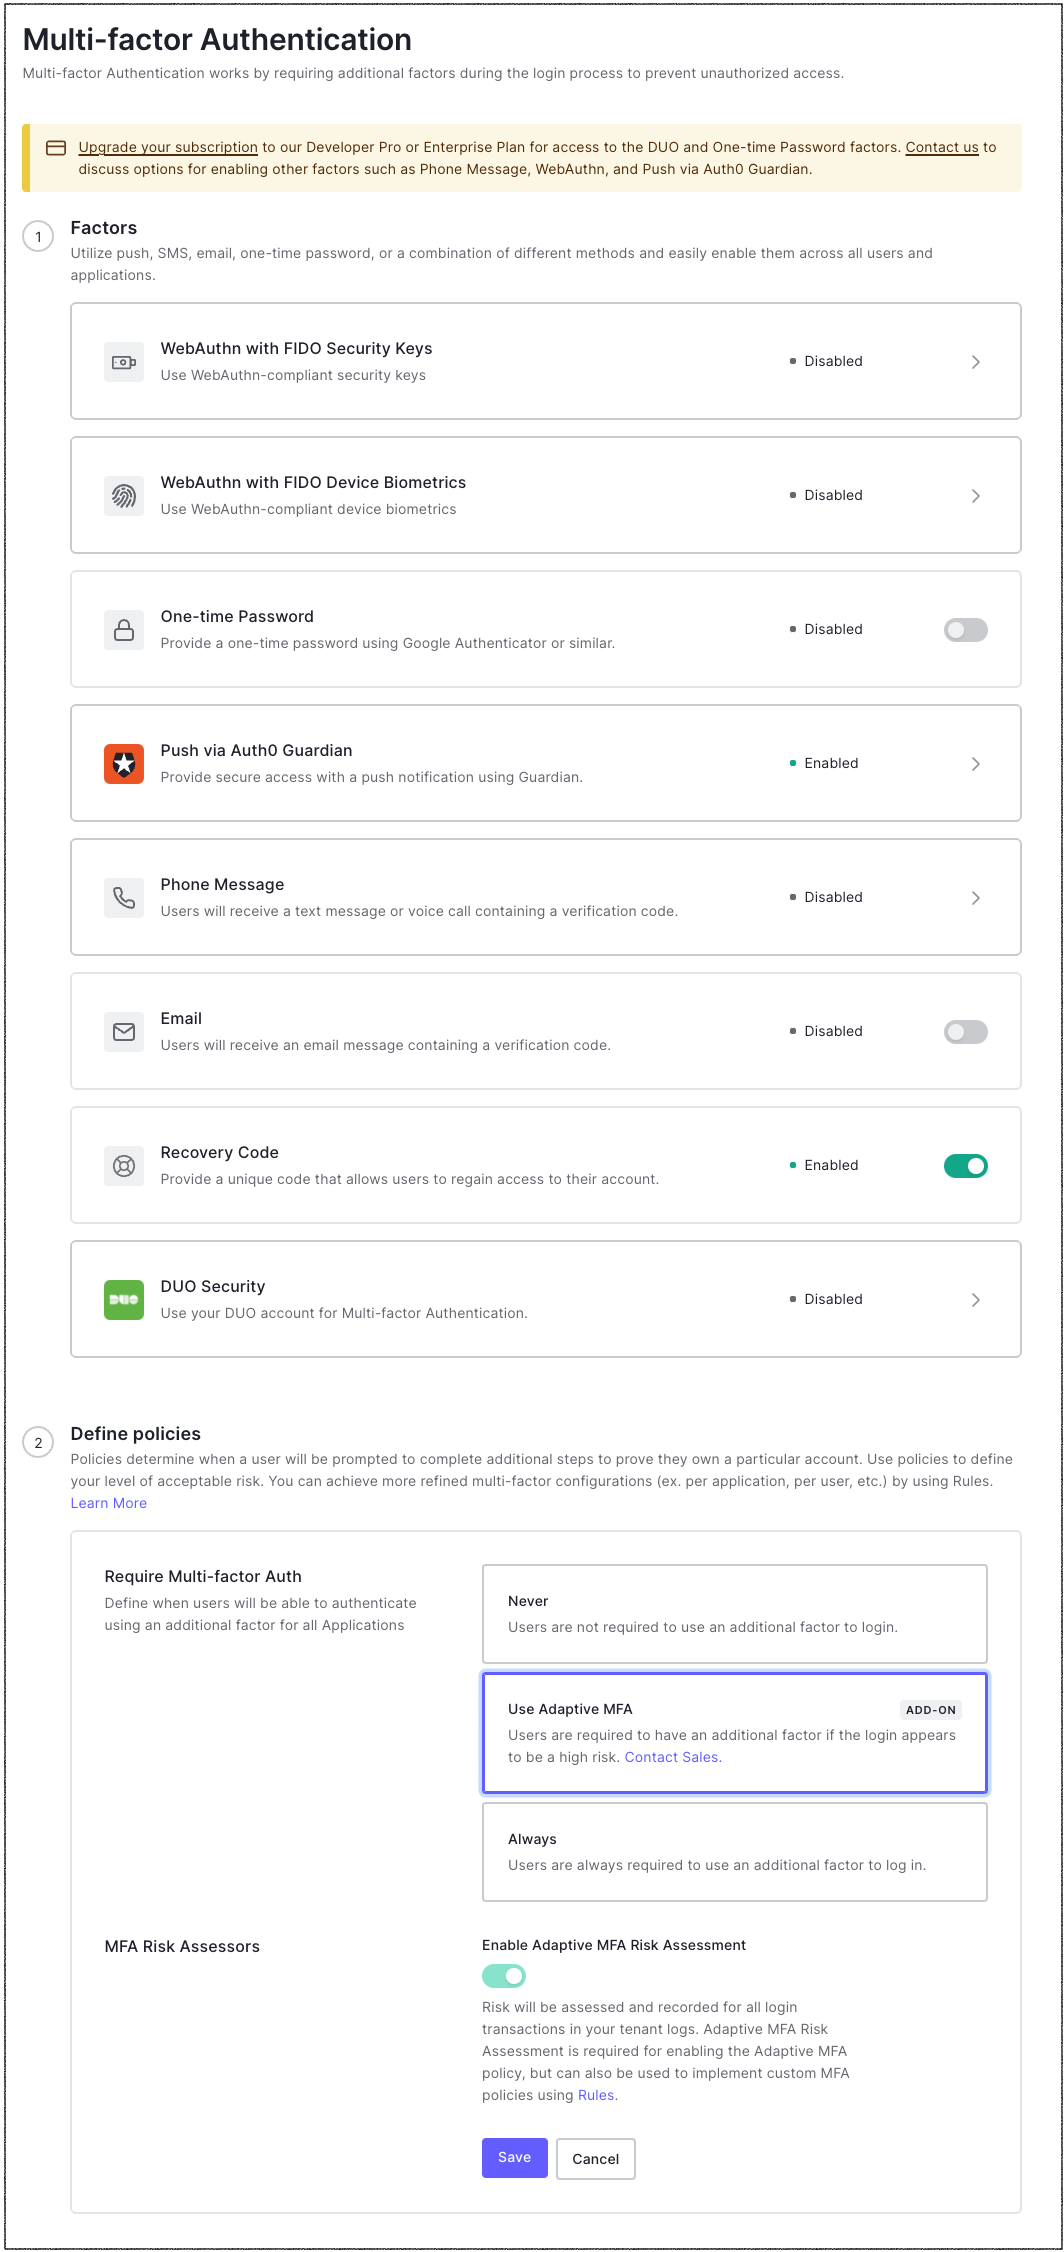
Task: Turn on the Email factor toggle
Action: click(965, 1032)
